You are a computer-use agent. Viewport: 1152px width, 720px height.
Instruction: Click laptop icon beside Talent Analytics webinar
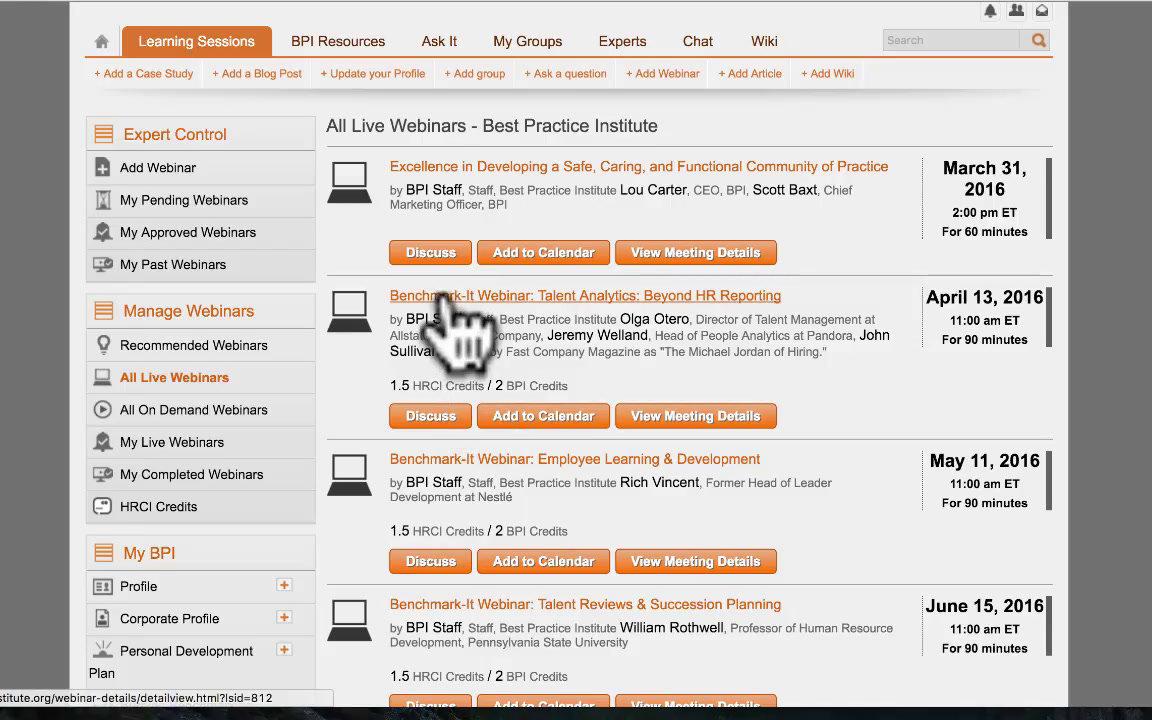tap(350, 312)
